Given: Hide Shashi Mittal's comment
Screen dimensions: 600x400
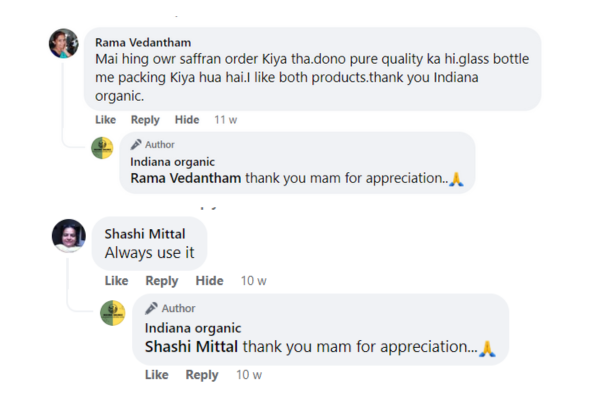Looking at the screenshot, I should click(209, 281).
